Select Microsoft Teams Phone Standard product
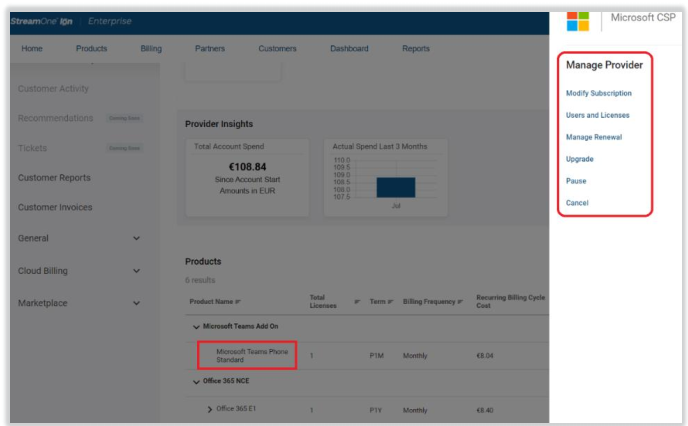 (x=252, y=355)
